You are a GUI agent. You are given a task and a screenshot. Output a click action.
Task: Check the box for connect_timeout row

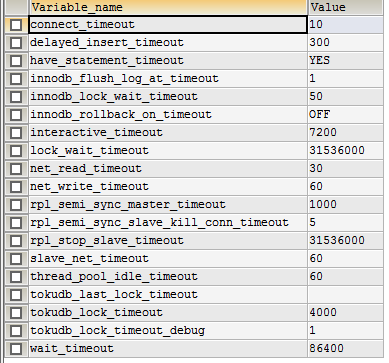[16, 25]
